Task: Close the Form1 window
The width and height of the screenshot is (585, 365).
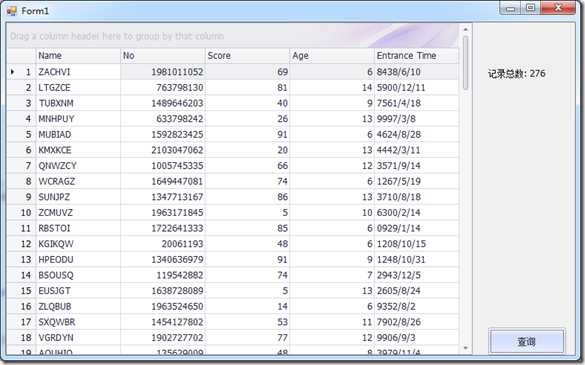Action: click(558, 8)
